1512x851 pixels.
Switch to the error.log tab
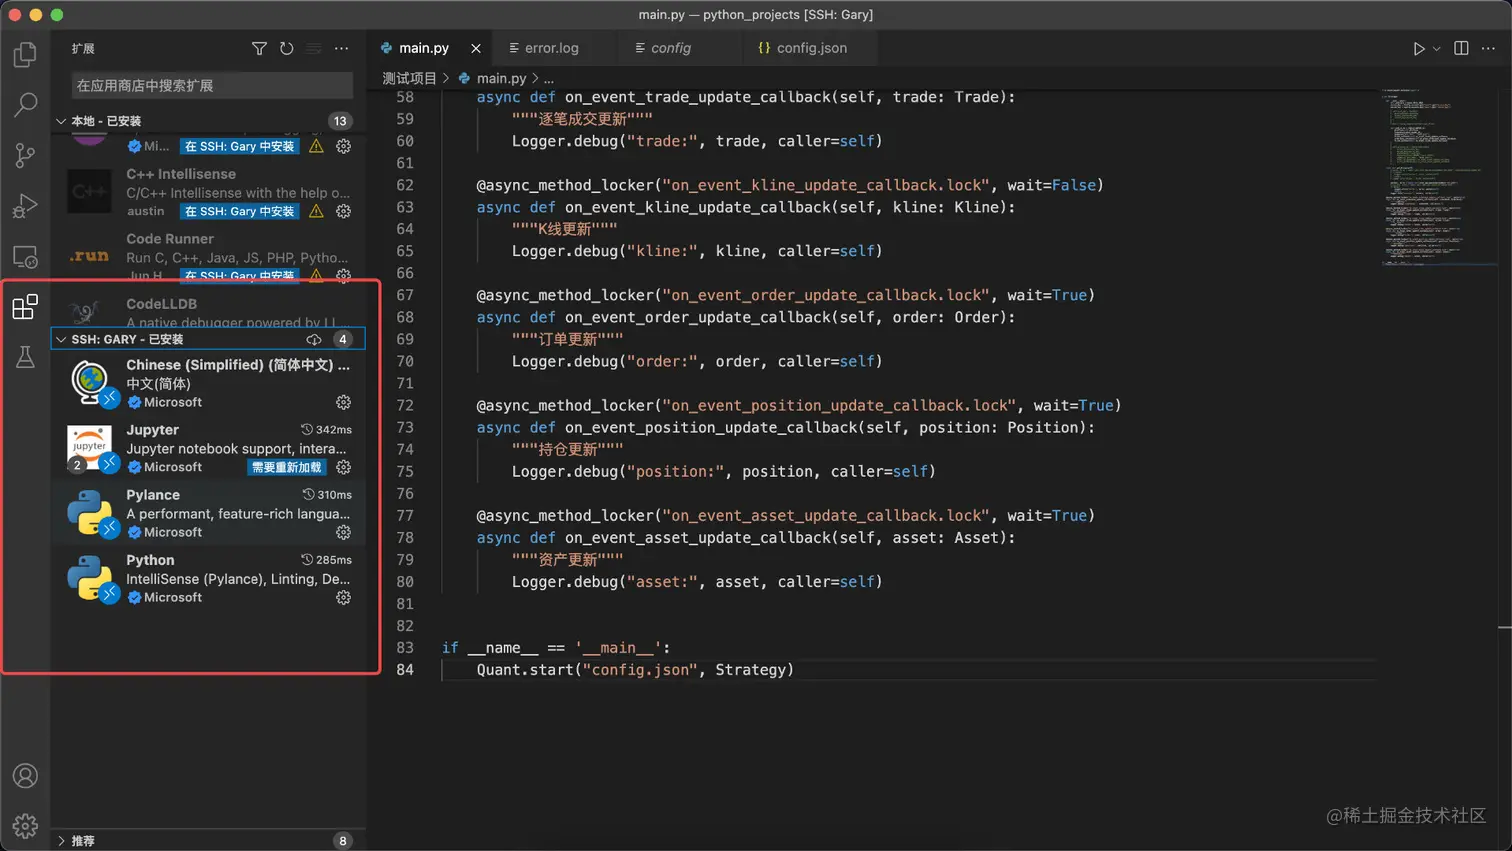(x=552, y=48)
